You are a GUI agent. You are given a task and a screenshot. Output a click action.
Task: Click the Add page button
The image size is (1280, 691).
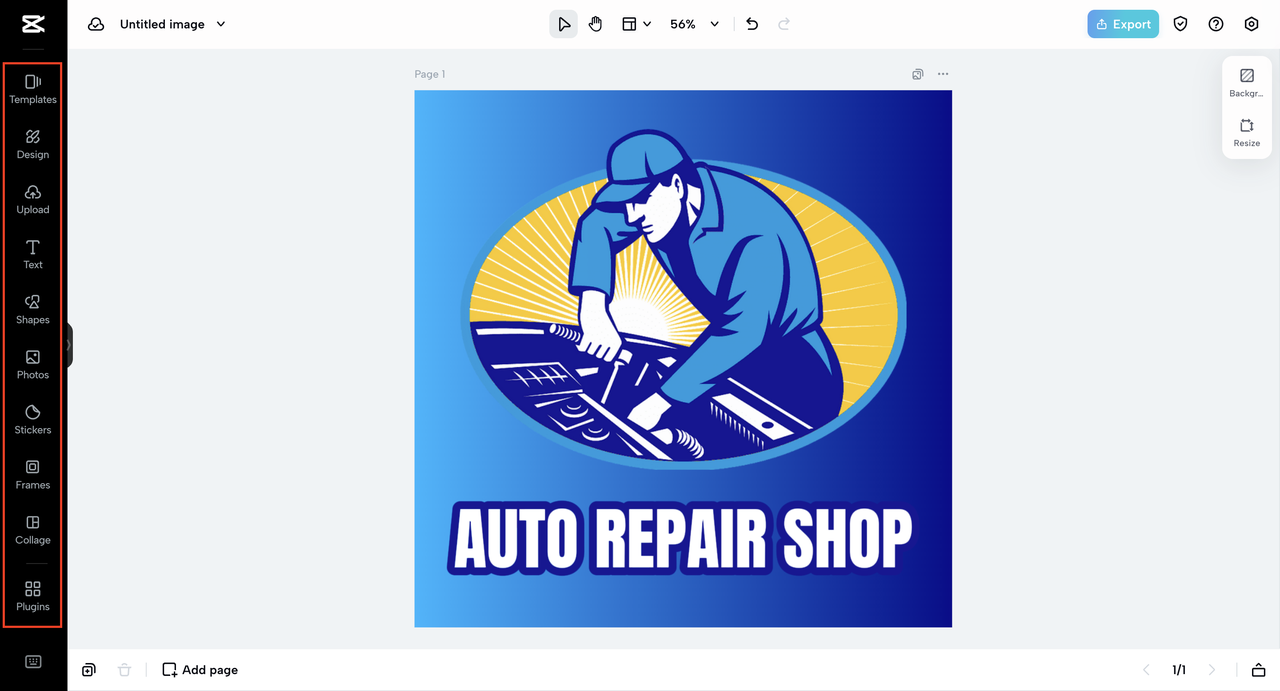point(200,670)
